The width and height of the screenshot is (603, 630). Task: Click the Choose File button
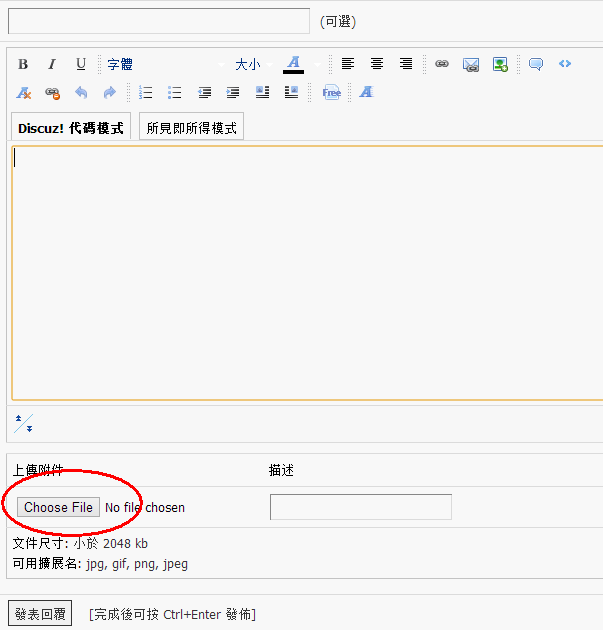click(58, 507)
